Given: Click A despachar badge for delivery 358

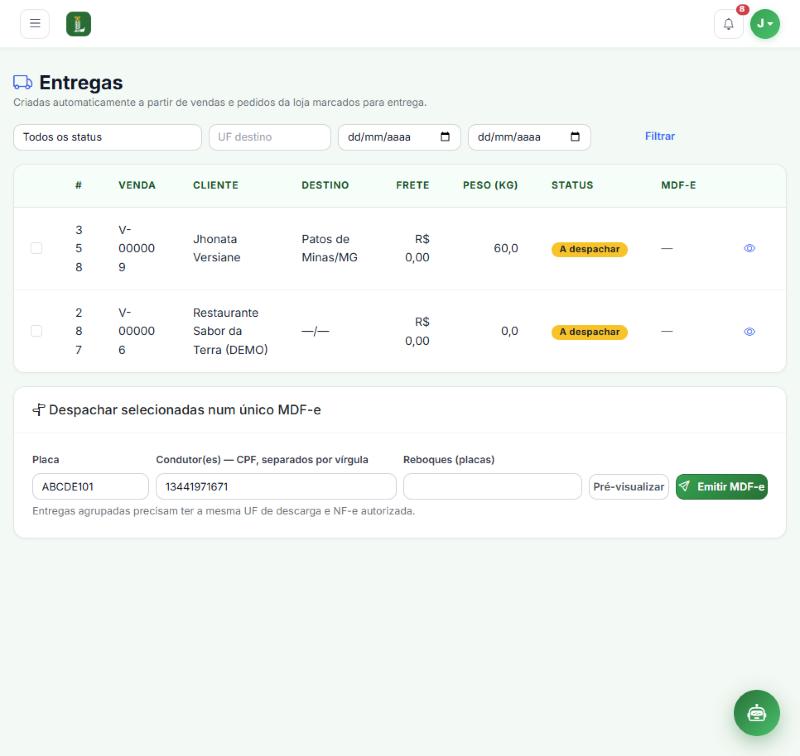Looking at the screenshot, I should [589, 249].
